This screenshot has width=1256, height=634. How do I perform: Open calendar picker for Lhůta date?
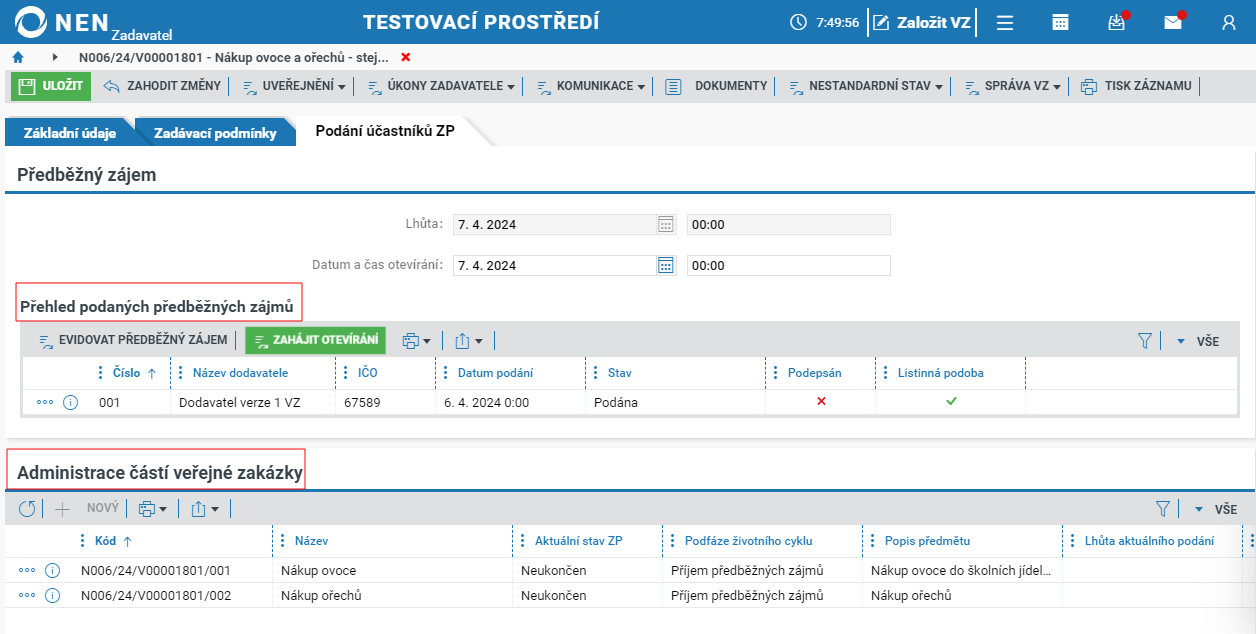[666, 224]
